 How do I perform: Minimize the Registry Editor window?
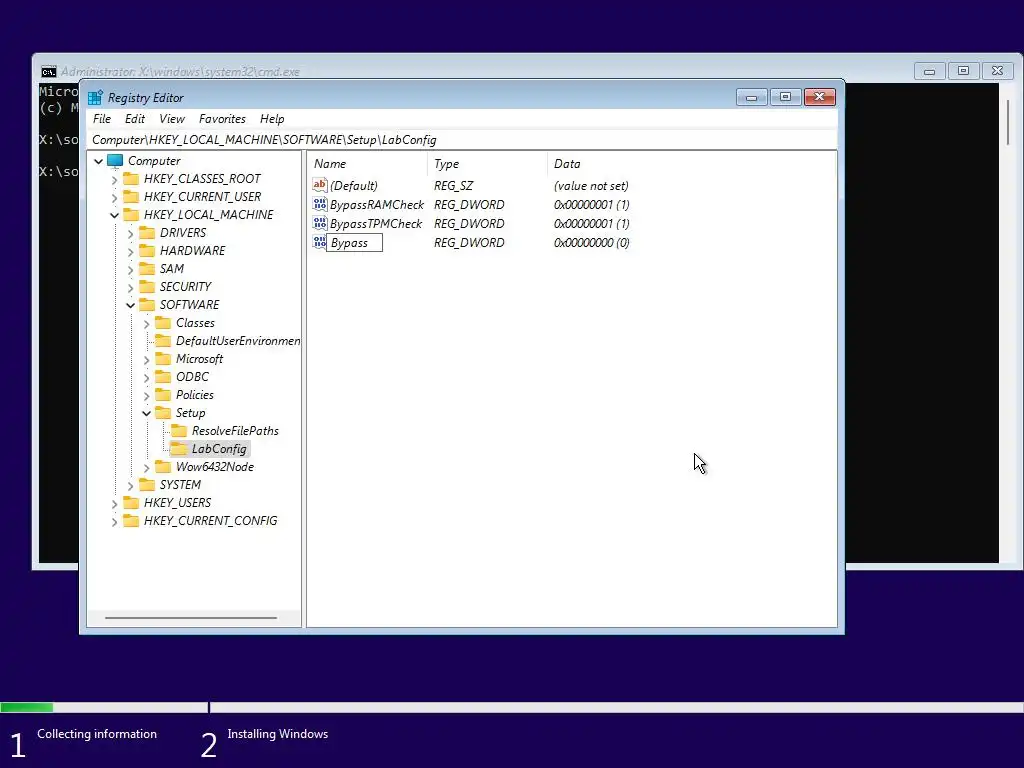click(x=752, y=97)
